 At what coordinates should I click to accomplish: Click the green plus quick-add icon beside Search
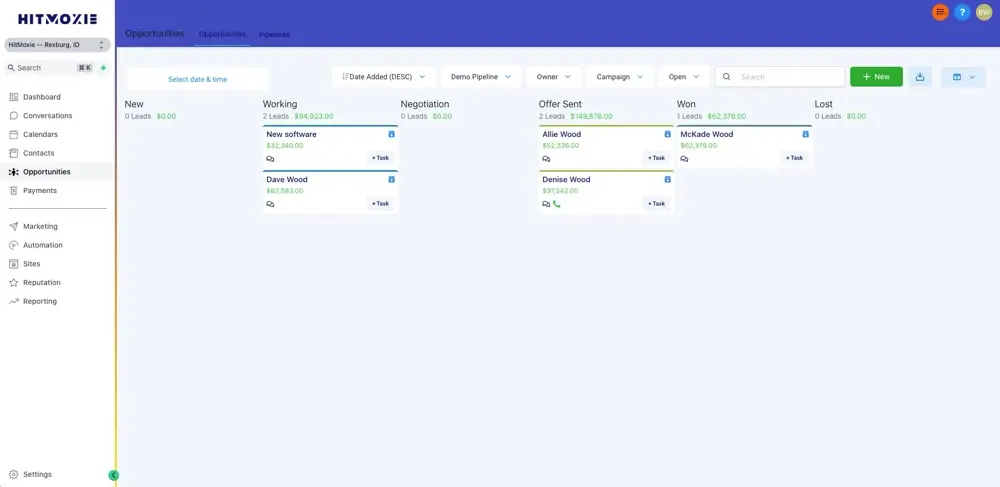click(103, 68)
